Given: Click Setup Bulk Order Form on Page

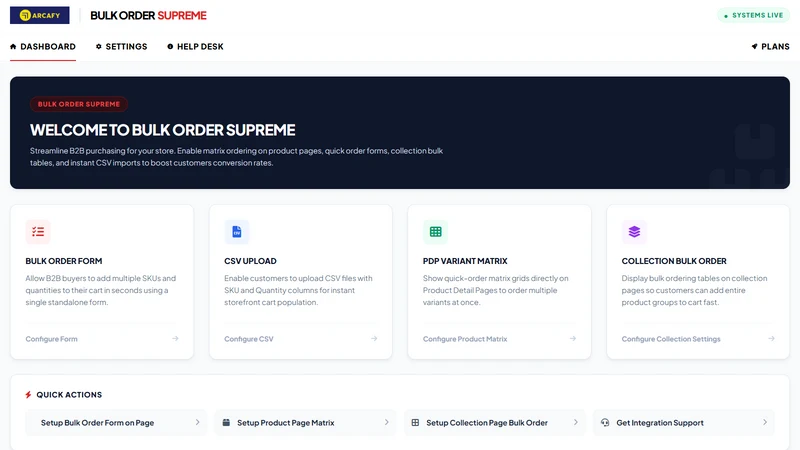Looking at the screenshot, I should coord(116,422).
